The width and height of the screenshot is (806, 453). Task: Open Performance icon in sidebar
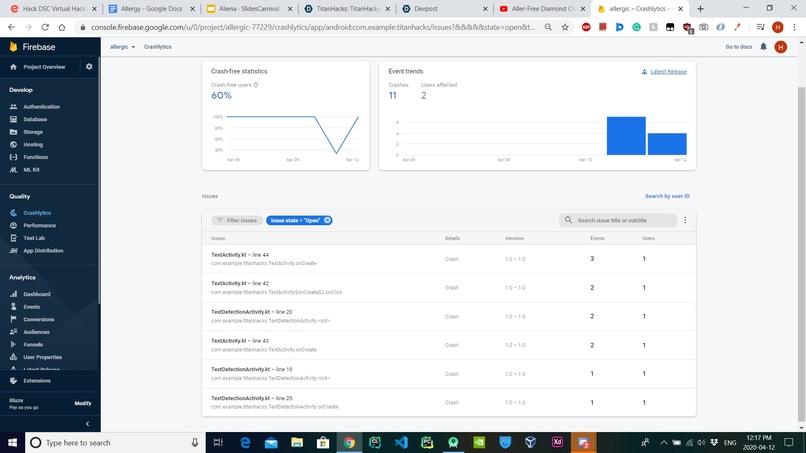[13, 225]
